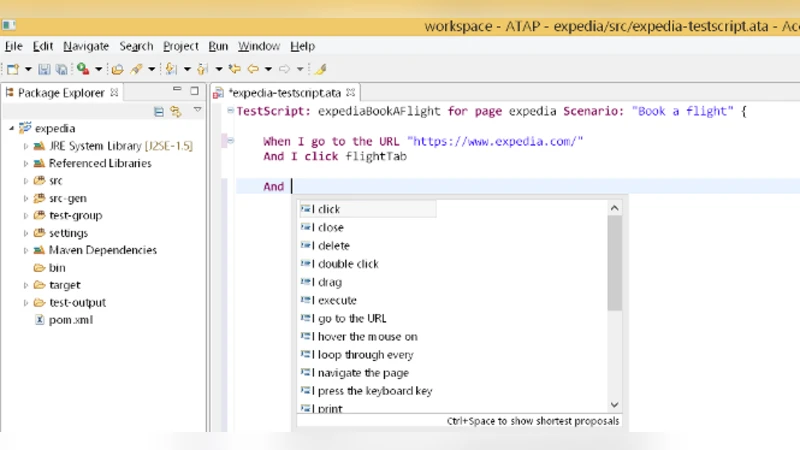Viewport: 800px width, 450px height.
Task: Click the autocomplete list scrollbar down arrow
Action: click(615, 404)
